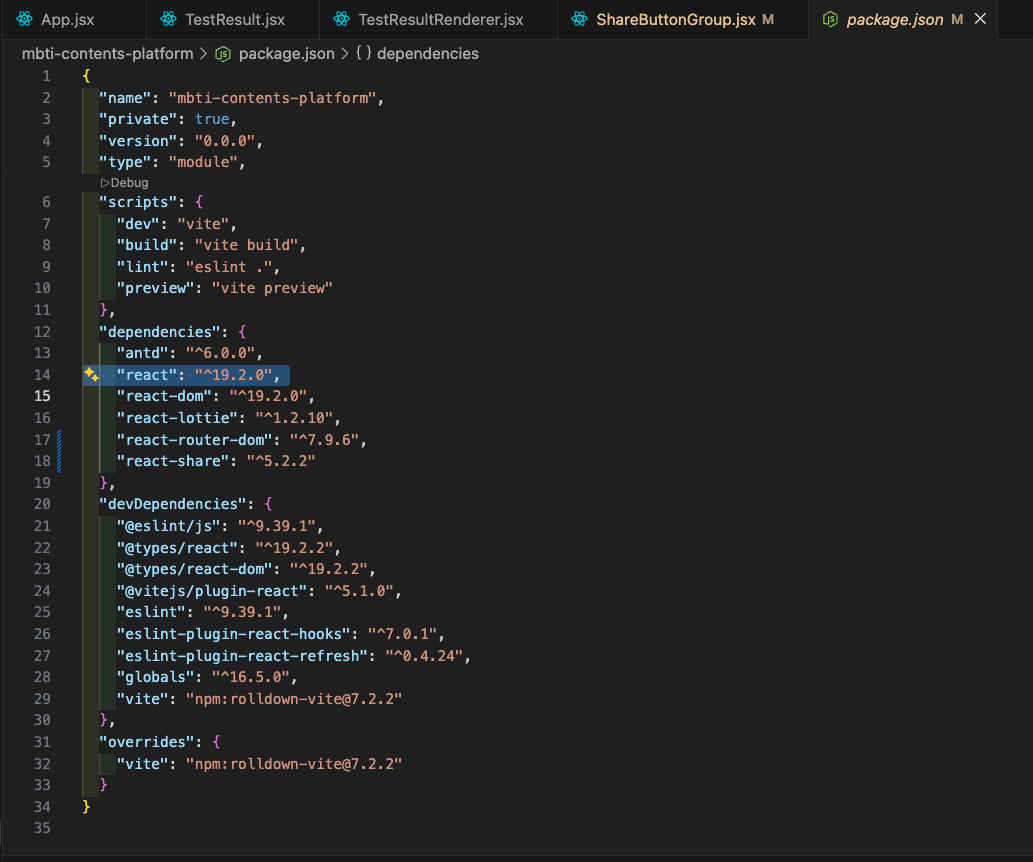Click the "eslint ." lint value
1033x862 pixels.
(x=229, y=267)
